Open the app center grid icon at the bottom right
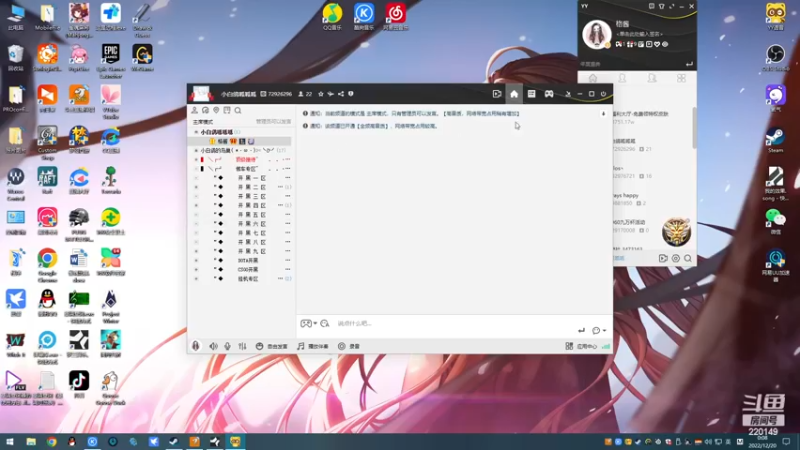The height and width of the screenshot is (450, 800). [x=569, y=346]
